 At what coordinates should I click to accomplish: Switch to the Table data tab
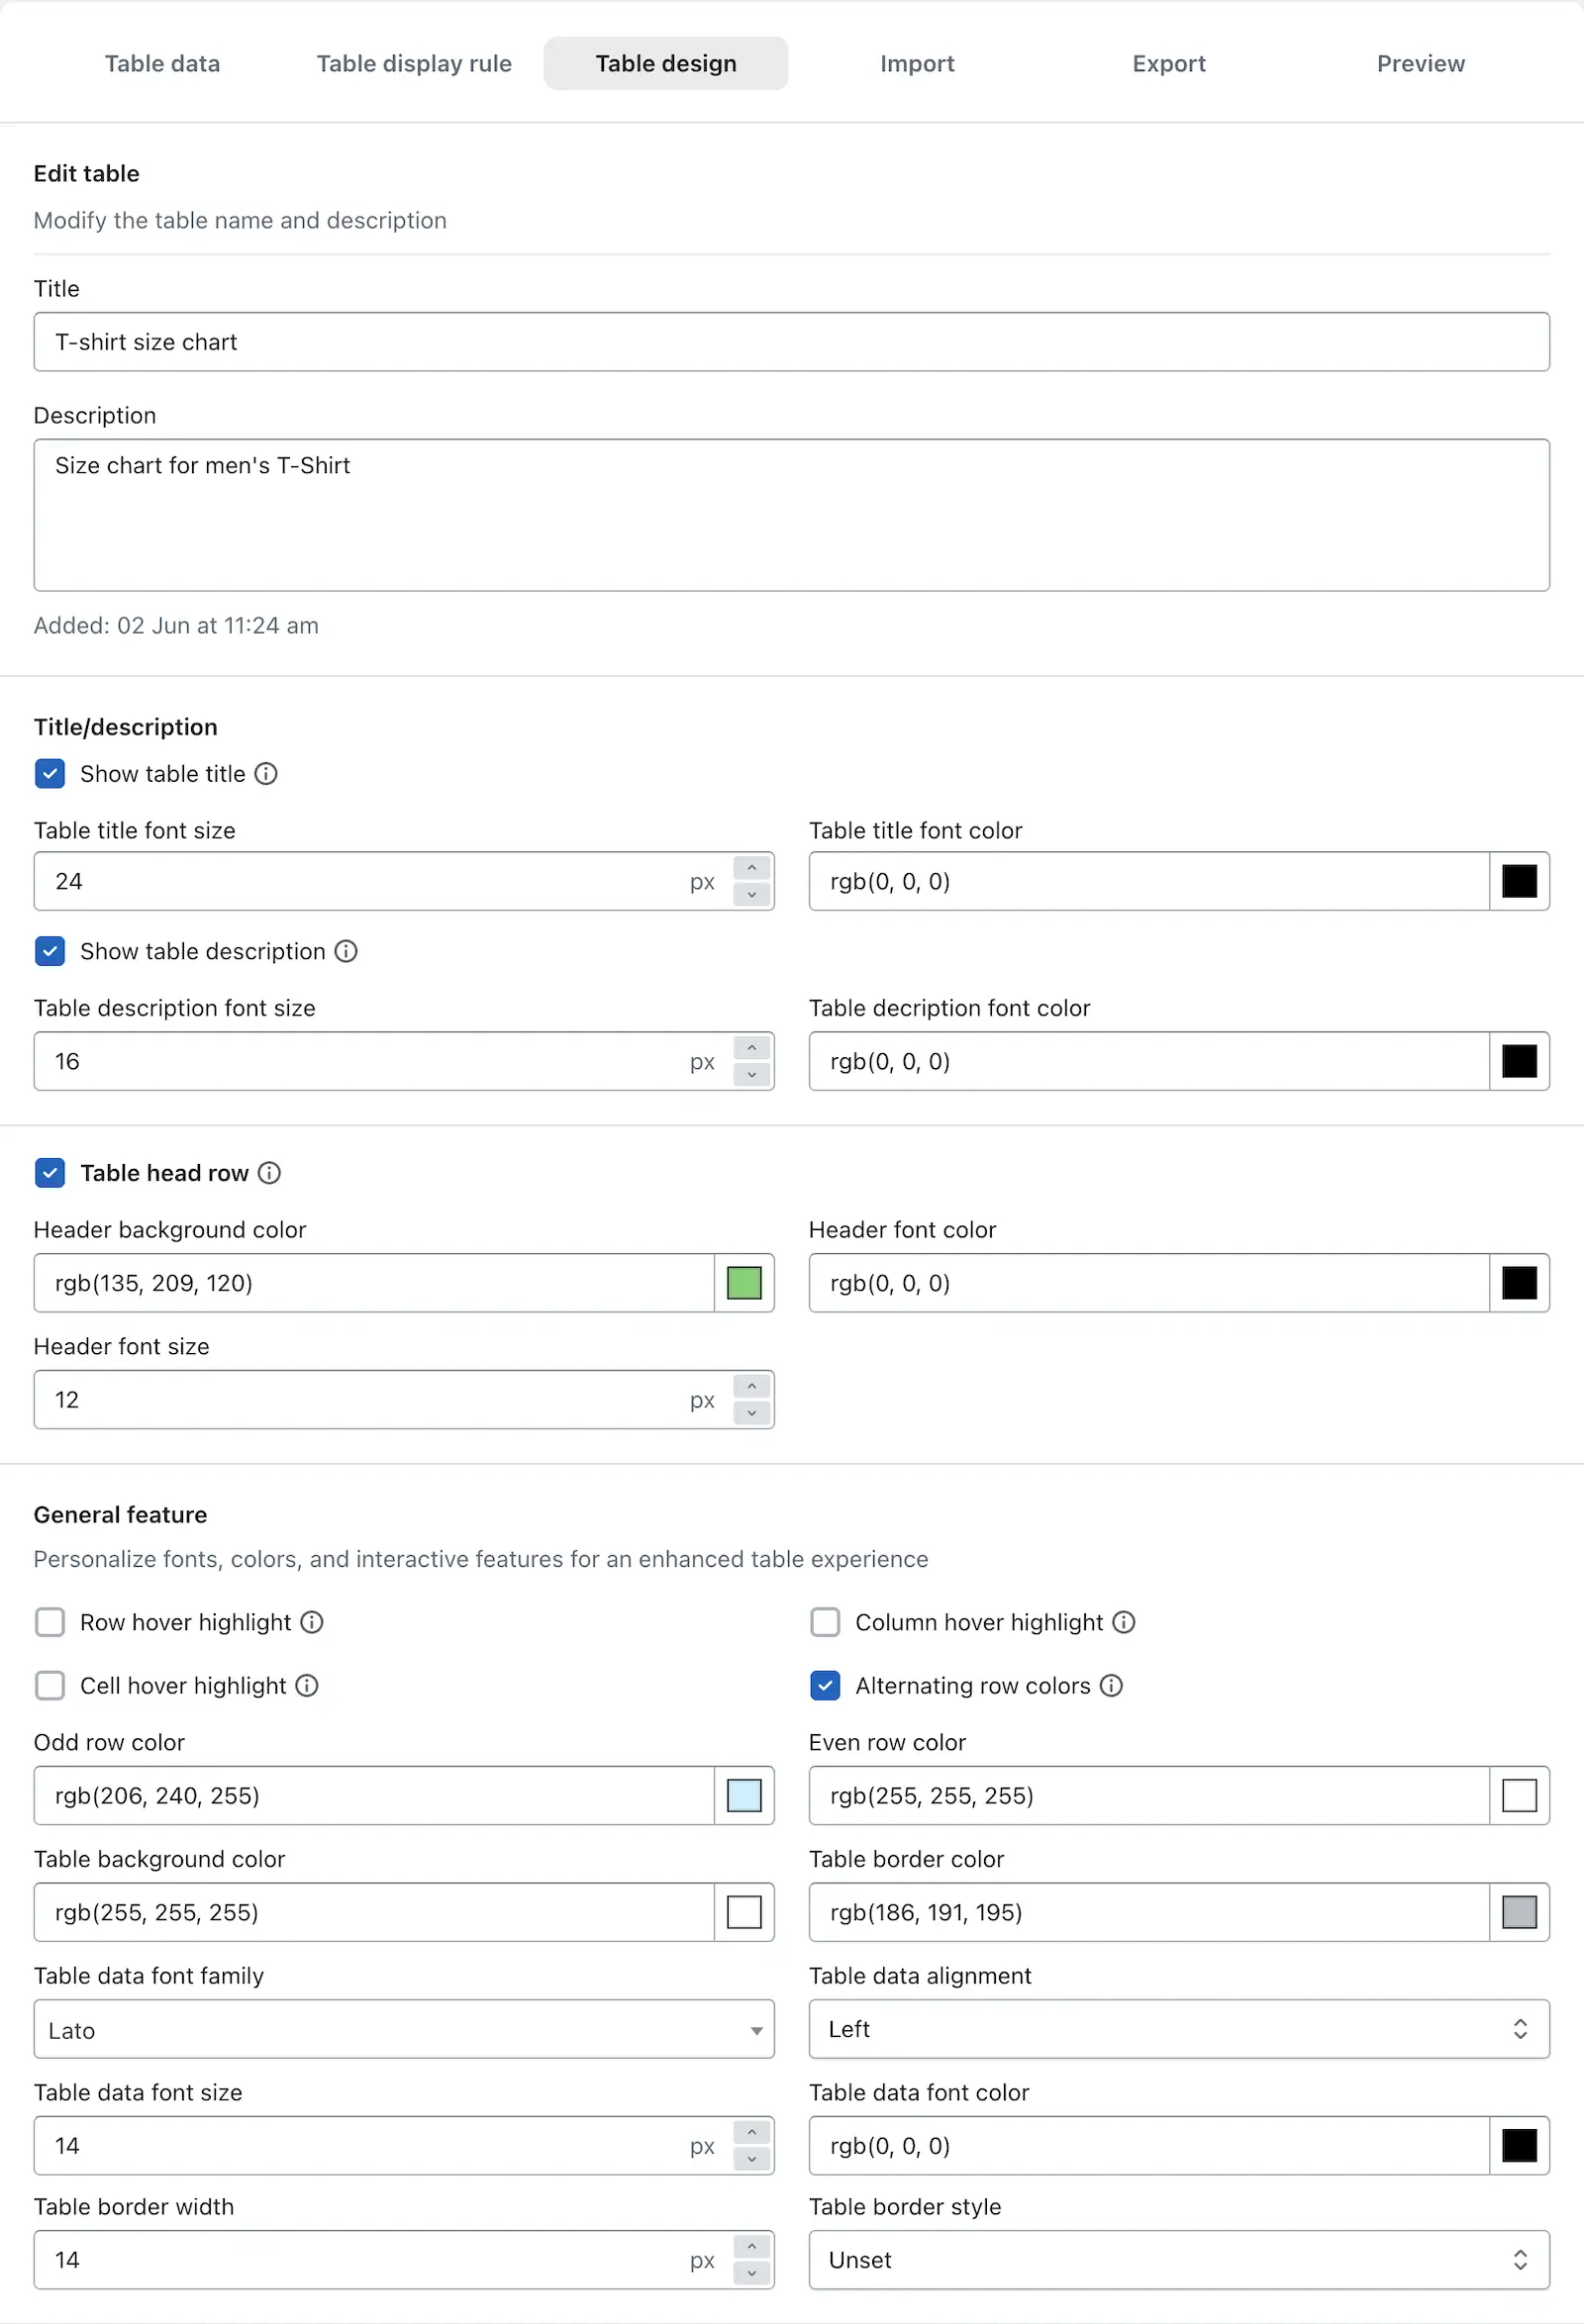163,64
